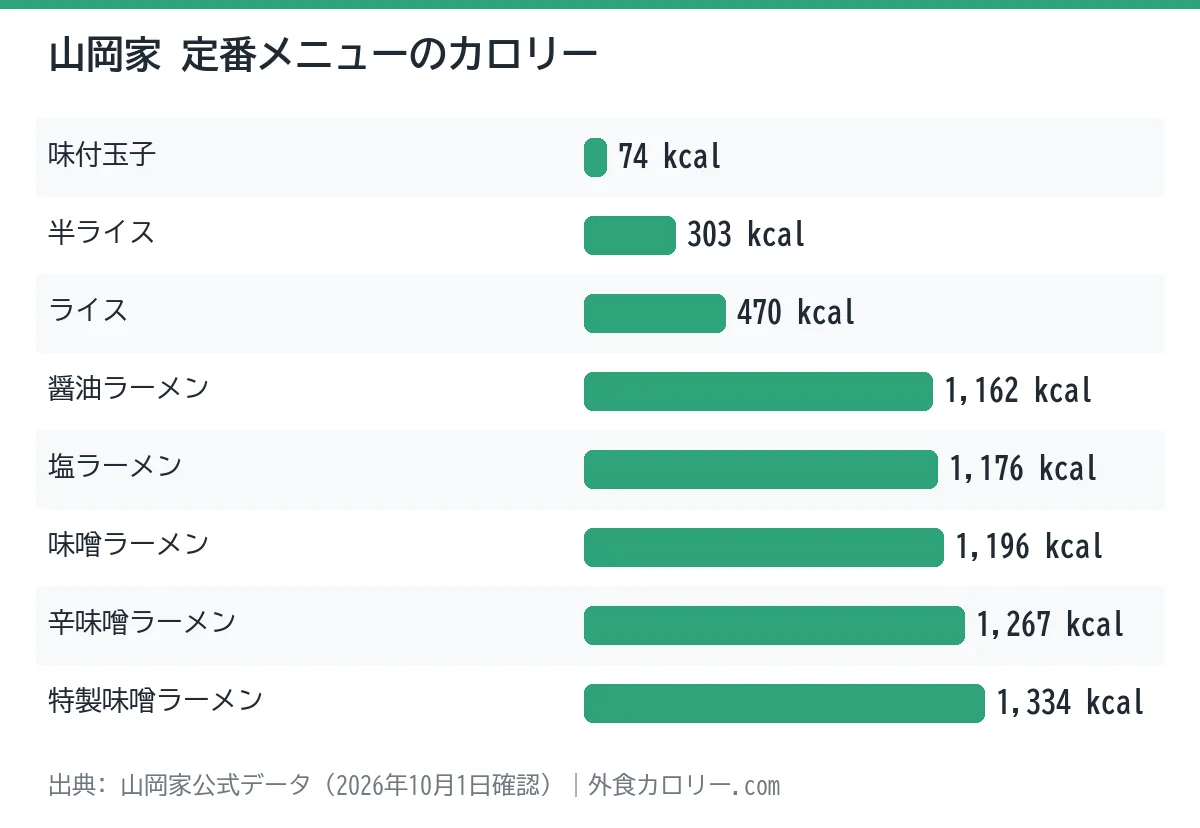This screenshot has height=828, width=1200.
Task: Select the 辛味噌ラーメン row label
Action: [142, 622]
